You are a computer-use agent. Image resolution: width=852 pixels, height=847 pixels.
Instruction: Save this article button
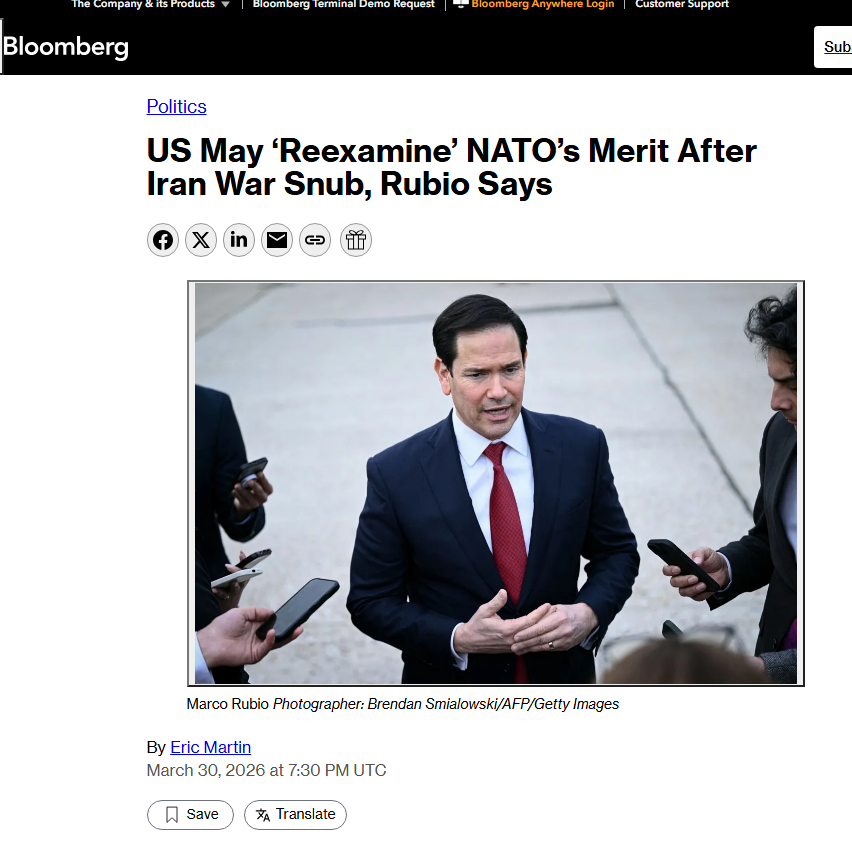(x=190, y=814)
